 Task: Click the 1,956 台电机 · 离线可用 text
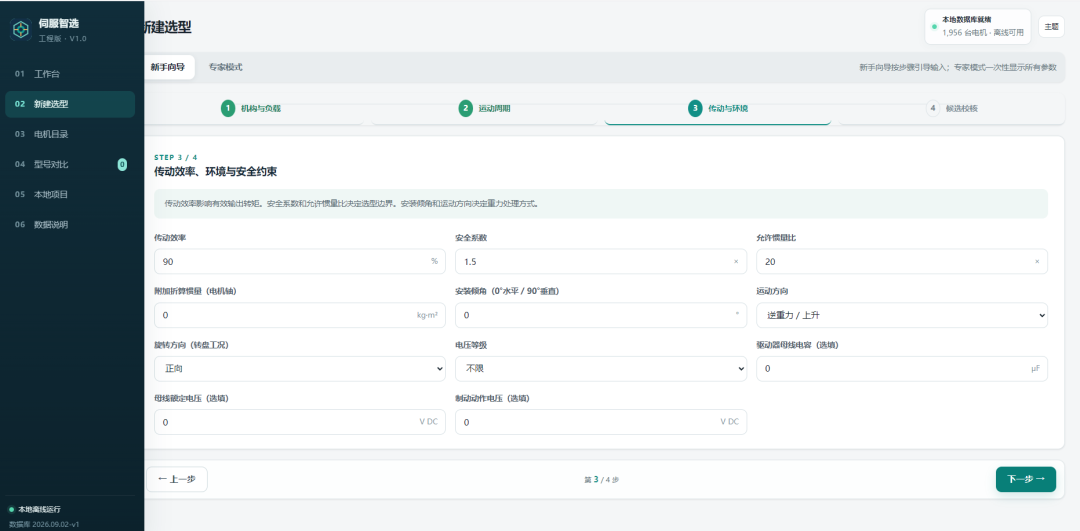pos(983,32)
